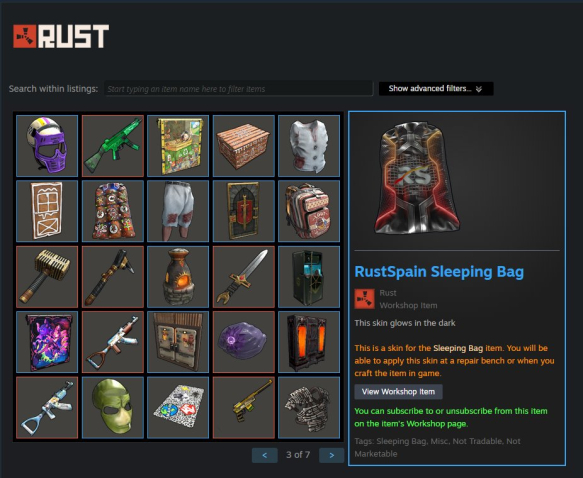Screen dimensions: 583x478
Task: Select the green MP5 submachine gun skin
Action: click(113, 146)
